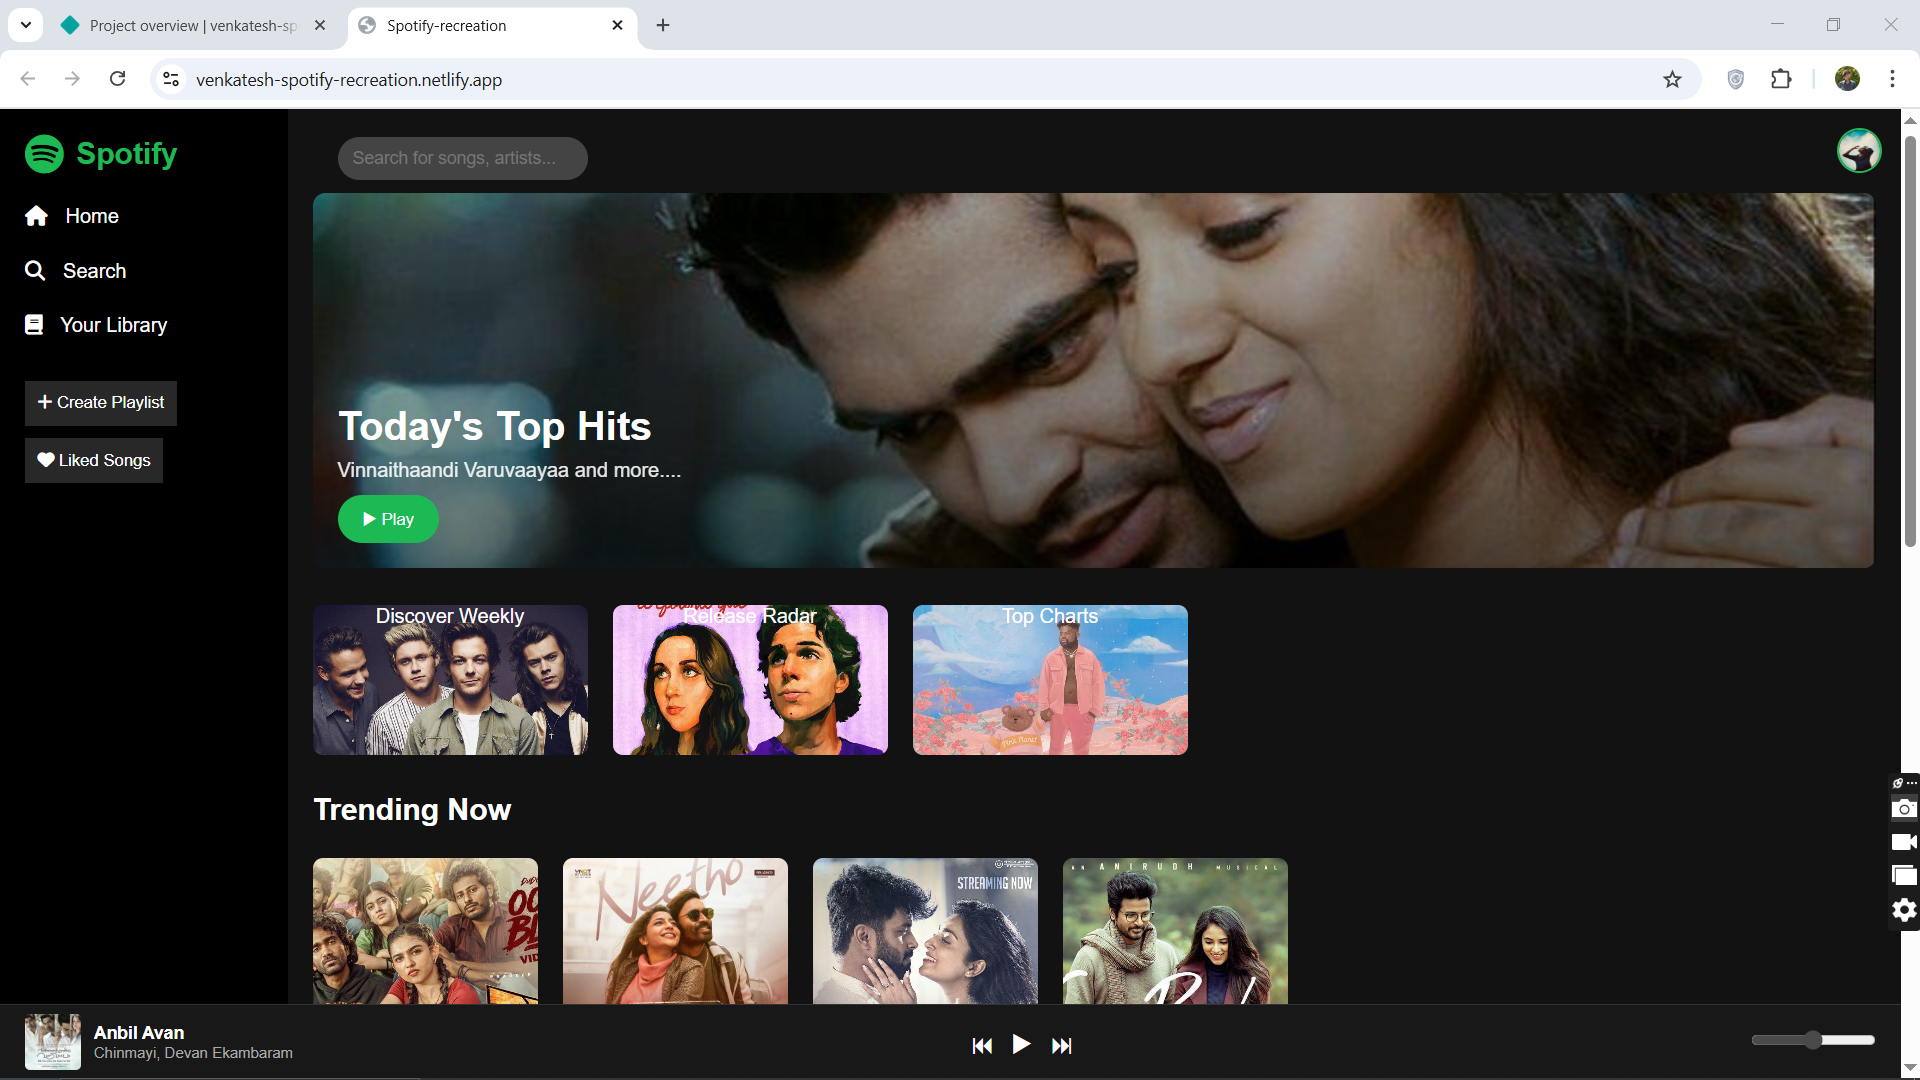This screenshot has width=1920, height=1080.
Task: Expand the tab search dropdown arrow
Action: pos(26,25)
